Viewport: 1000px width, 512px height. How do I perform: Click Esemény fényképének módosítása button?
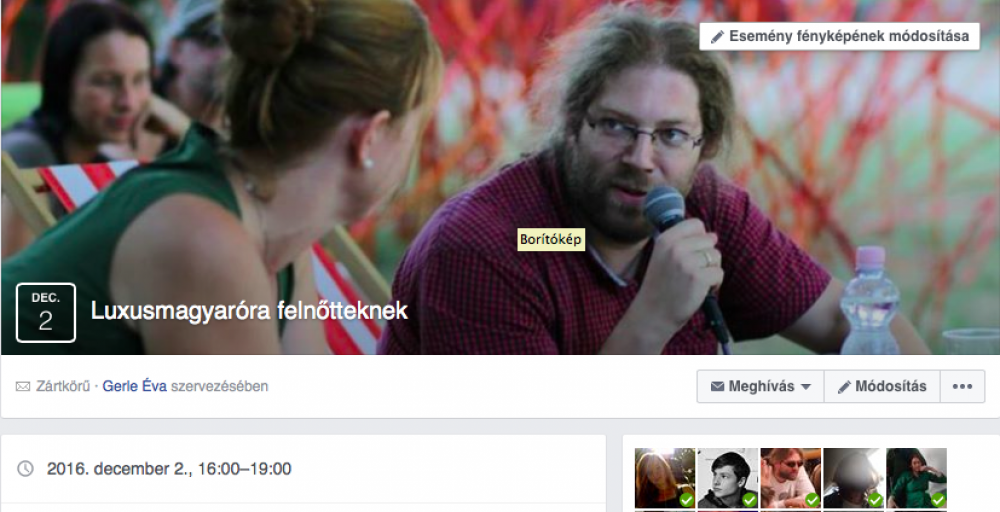click(839, 36)
